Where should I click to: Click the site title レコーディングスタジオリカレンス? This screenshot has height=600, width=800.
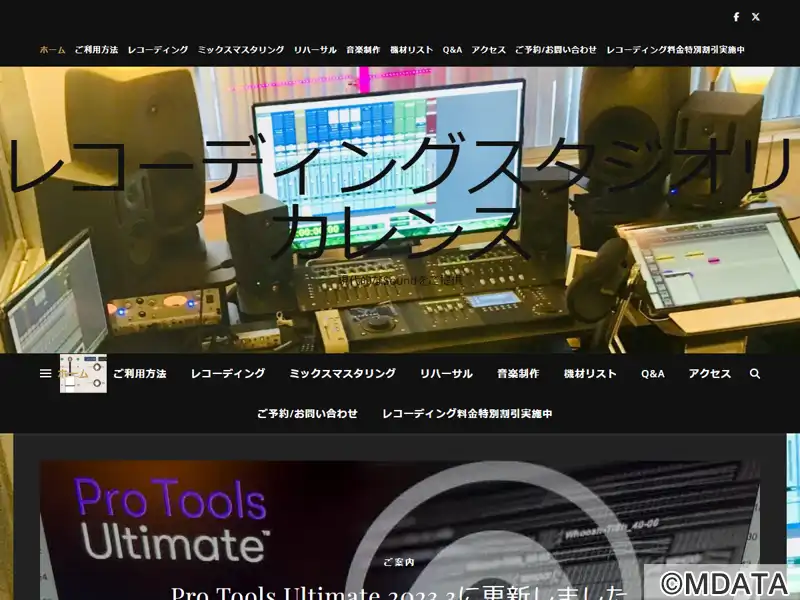(x=400, y=196)
